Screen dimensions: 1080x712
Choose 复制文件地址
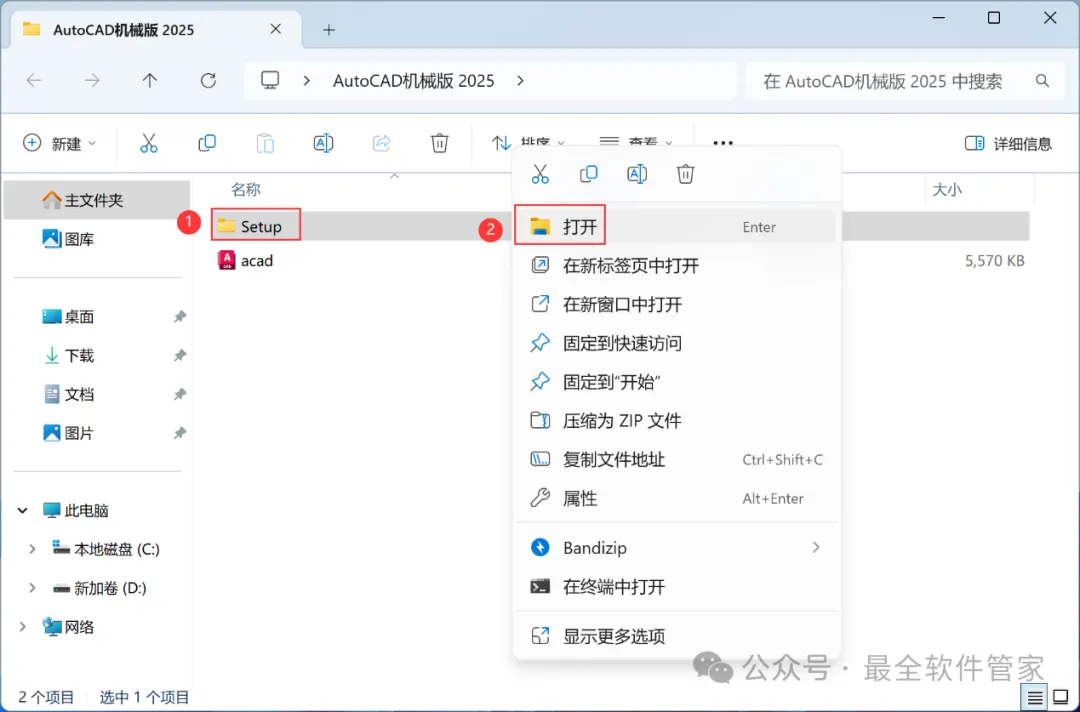click(676, 459)
